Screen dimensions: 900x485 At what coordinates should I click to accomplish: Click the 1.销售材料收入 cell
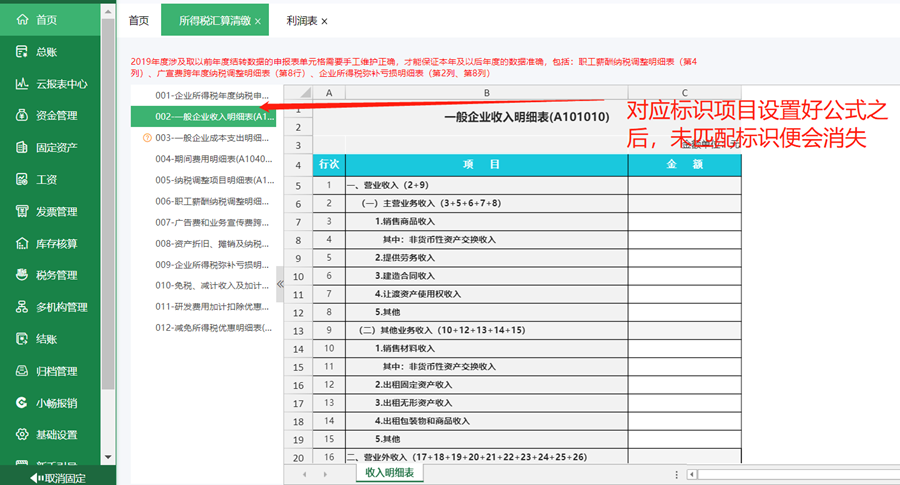[487, 348]
